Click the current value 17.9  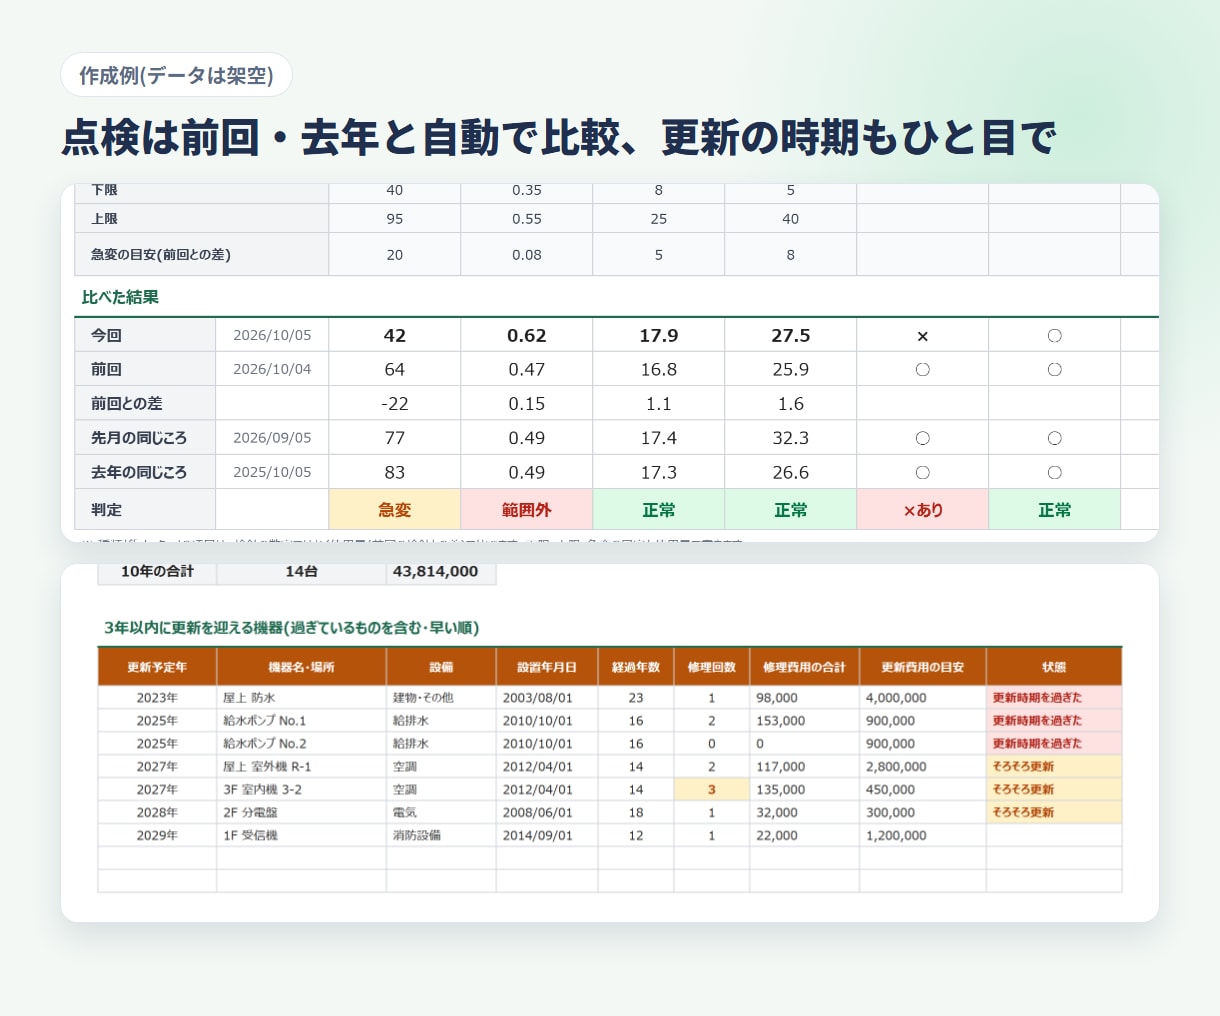(659, 336)
